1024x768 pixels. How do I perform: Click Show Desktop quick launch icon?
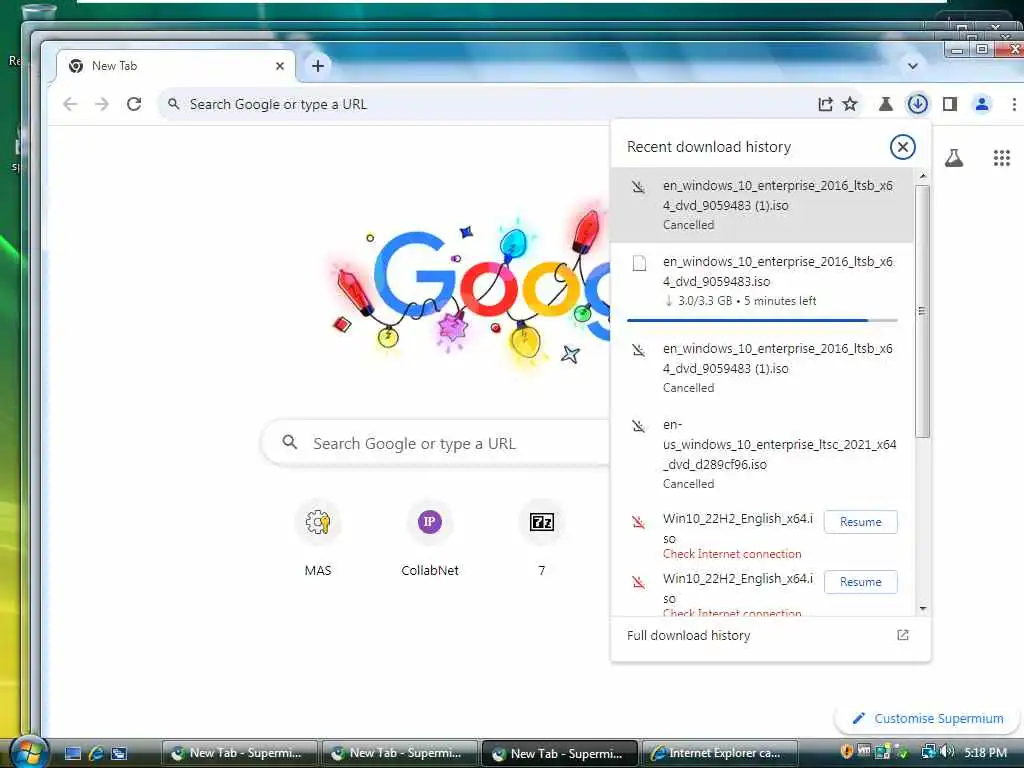(x=72, y=753)
